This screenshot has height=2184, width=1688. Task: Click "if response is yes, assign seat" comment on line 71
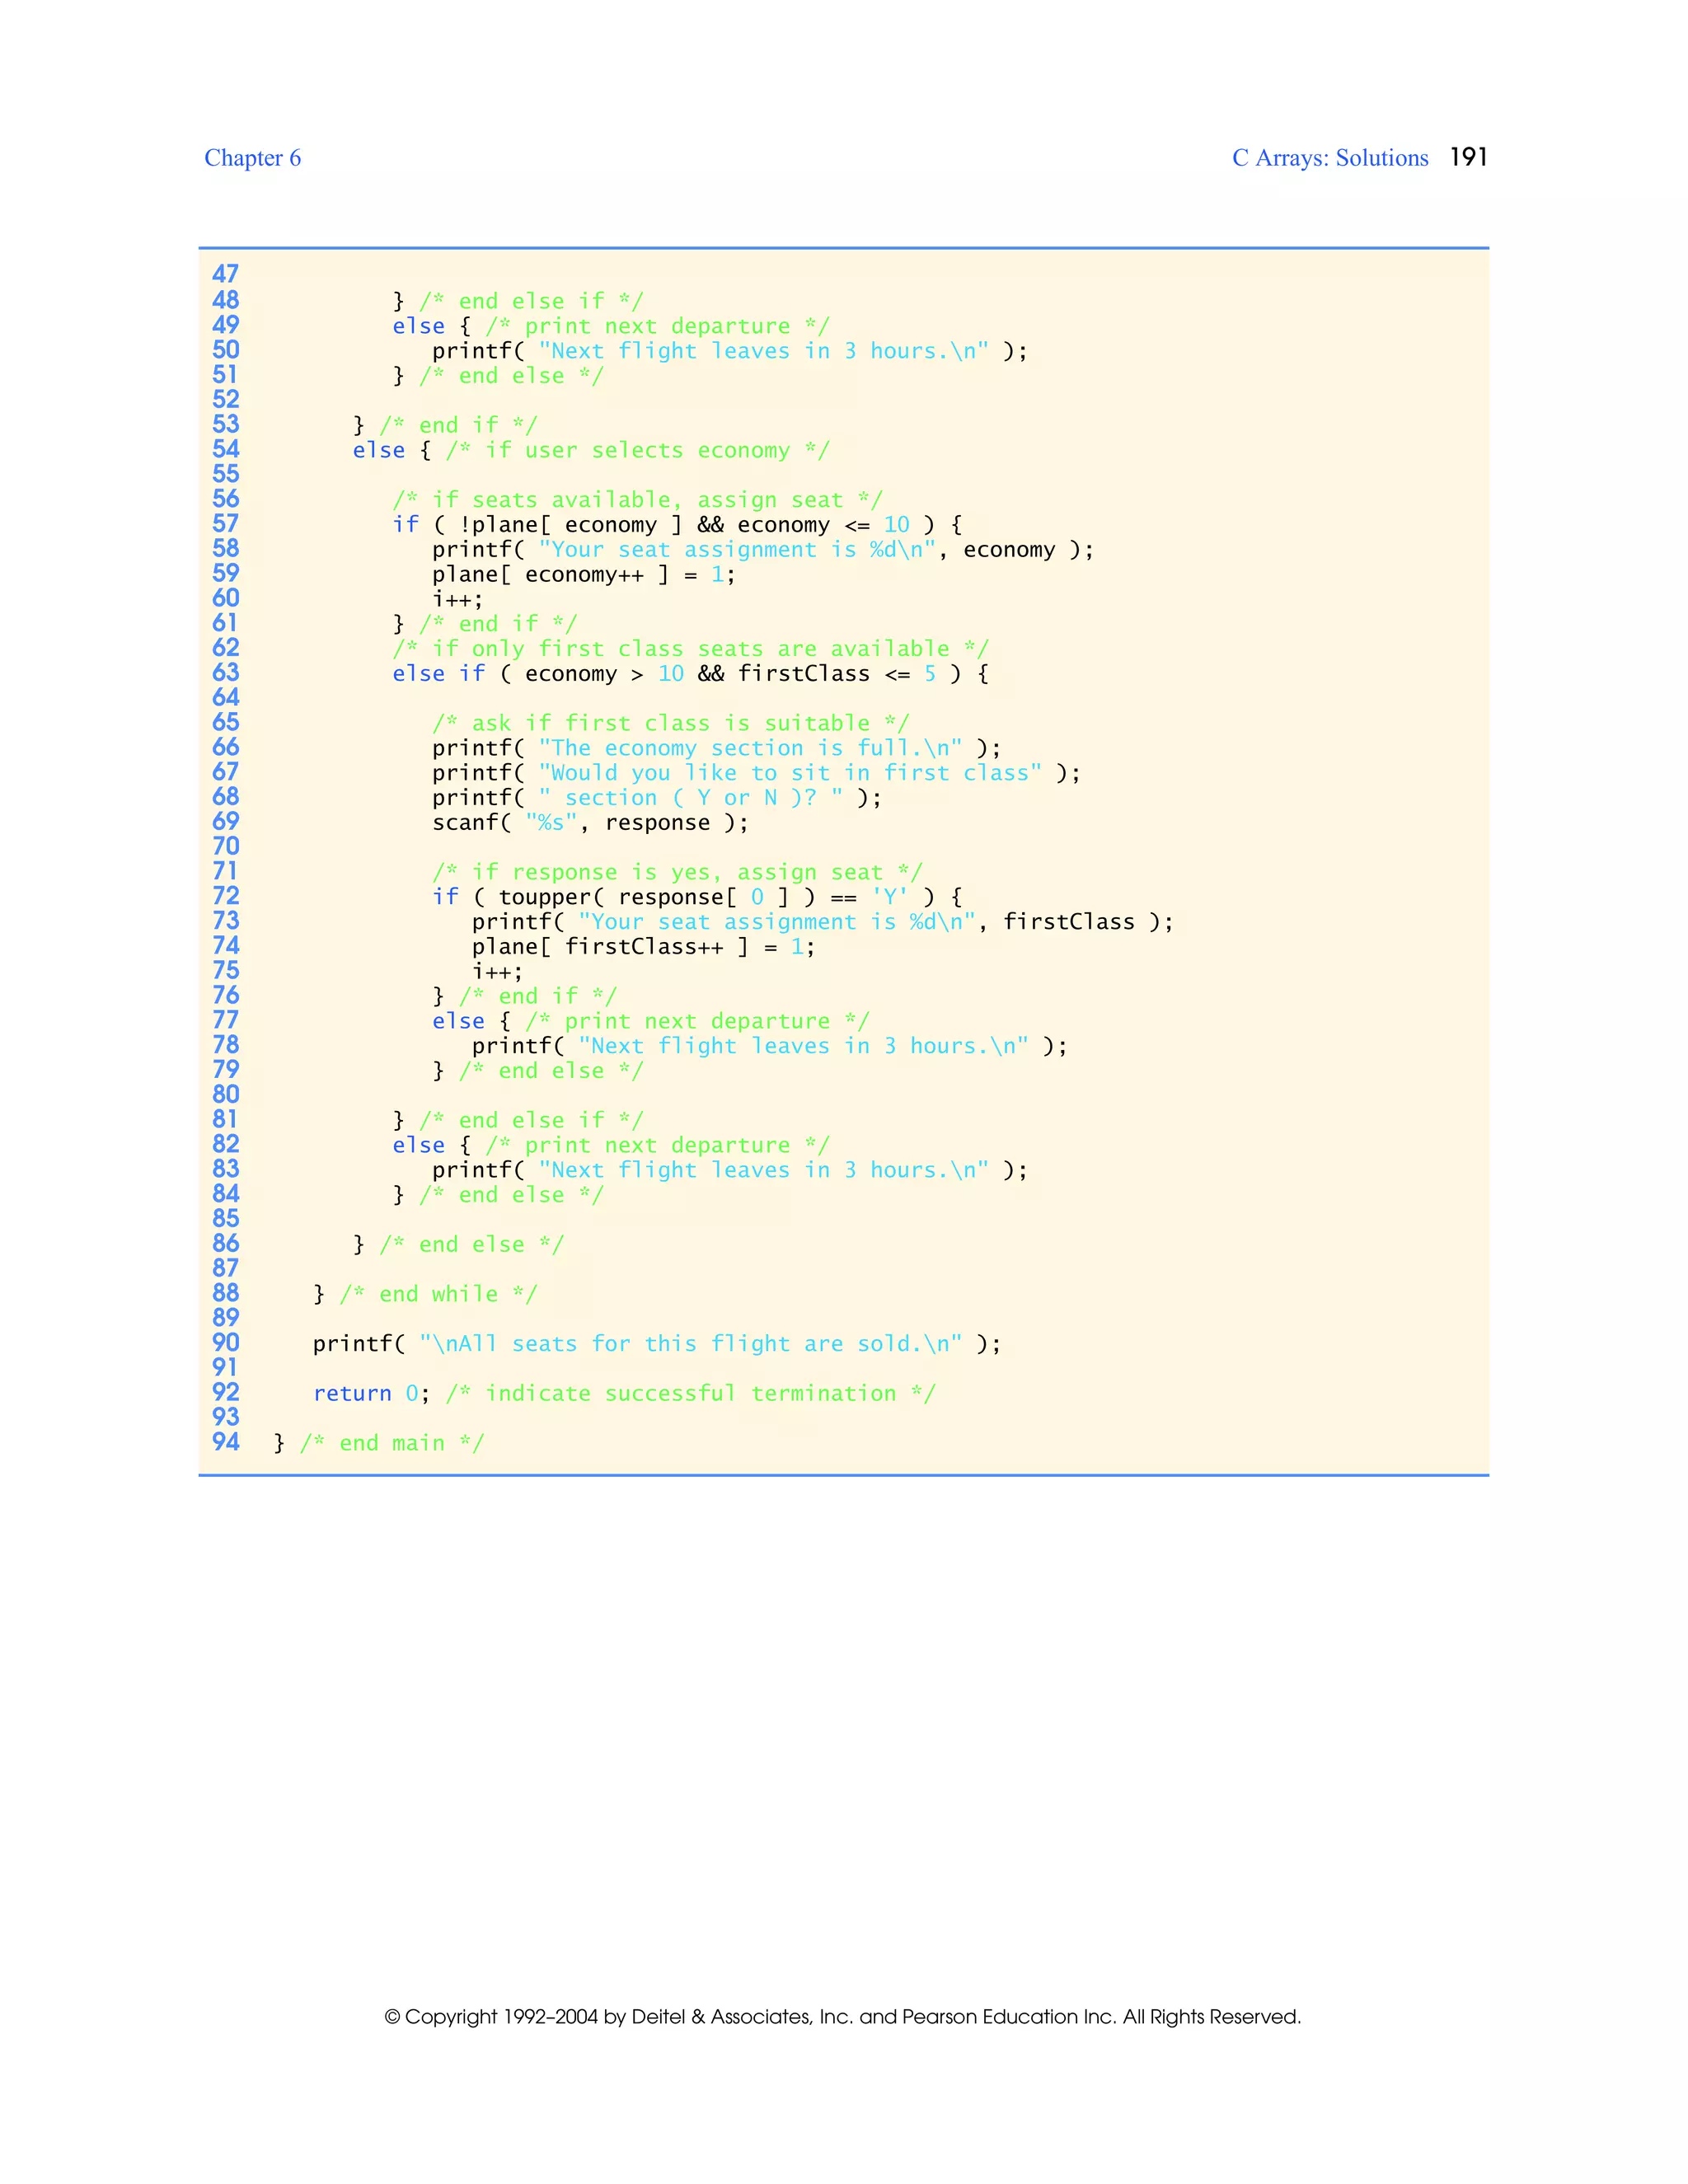677,873
